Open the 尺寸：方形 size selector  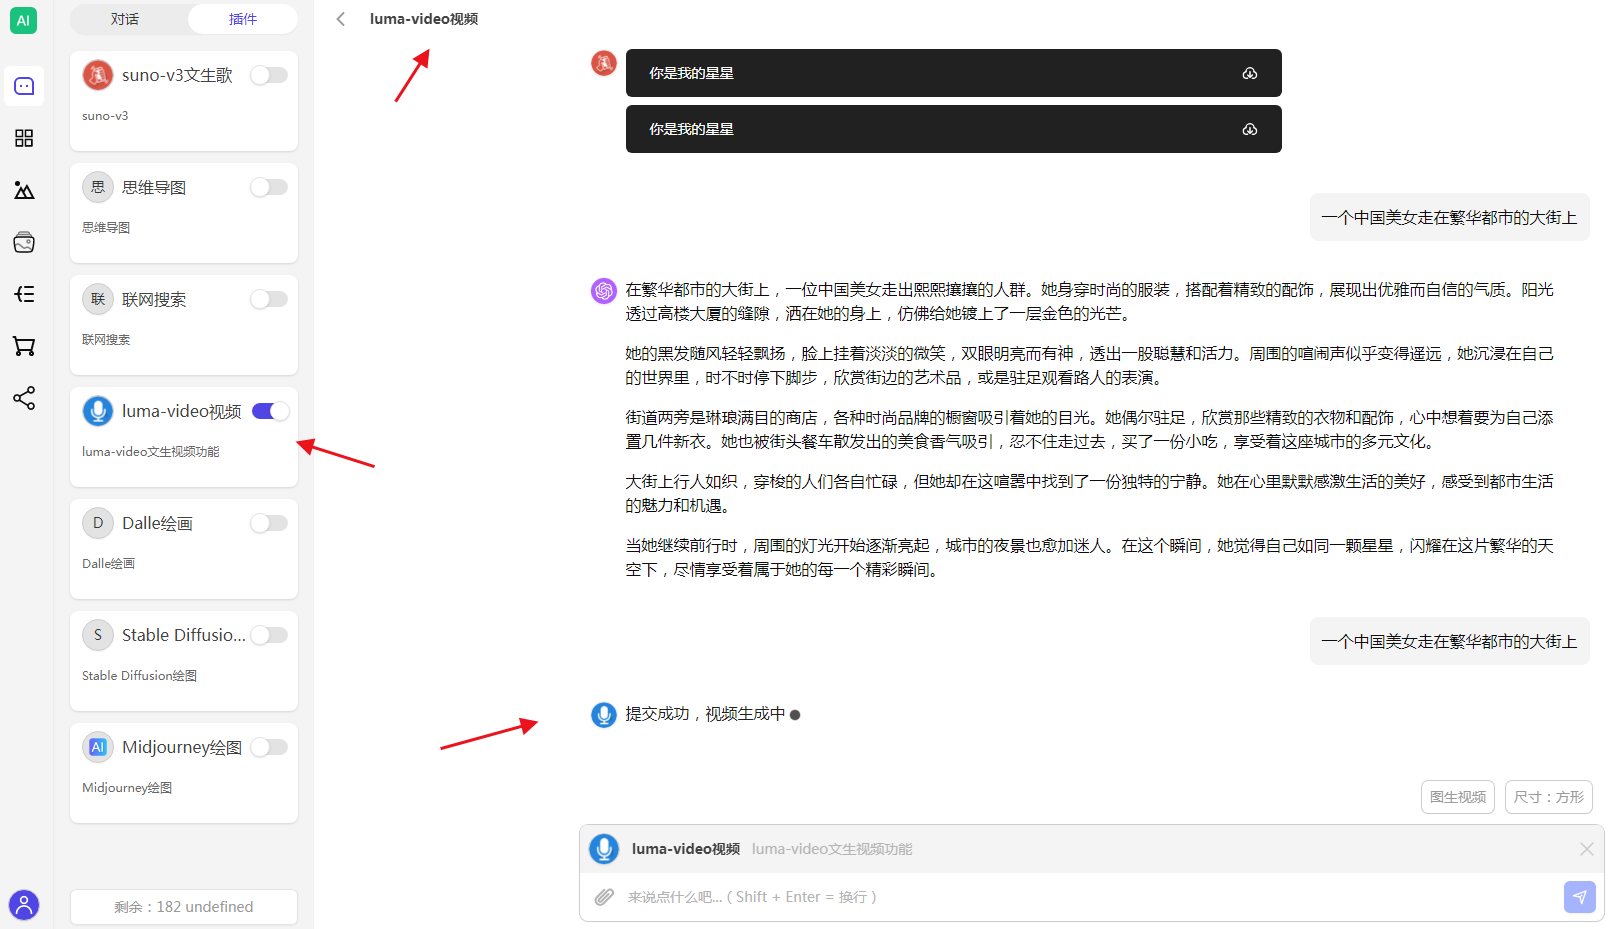(1549, 797)
